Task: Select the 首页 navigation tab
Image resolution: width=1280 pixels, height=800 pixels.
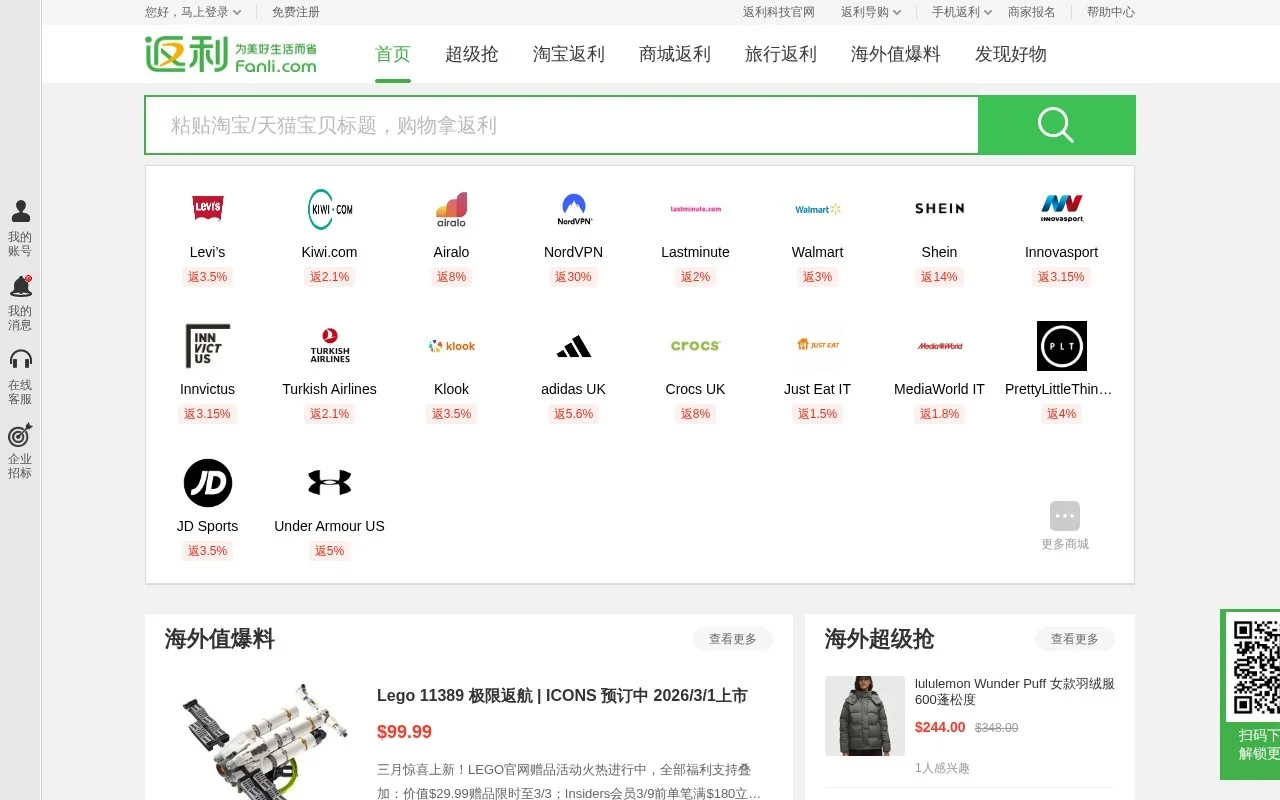Action: tap(393, 54)
